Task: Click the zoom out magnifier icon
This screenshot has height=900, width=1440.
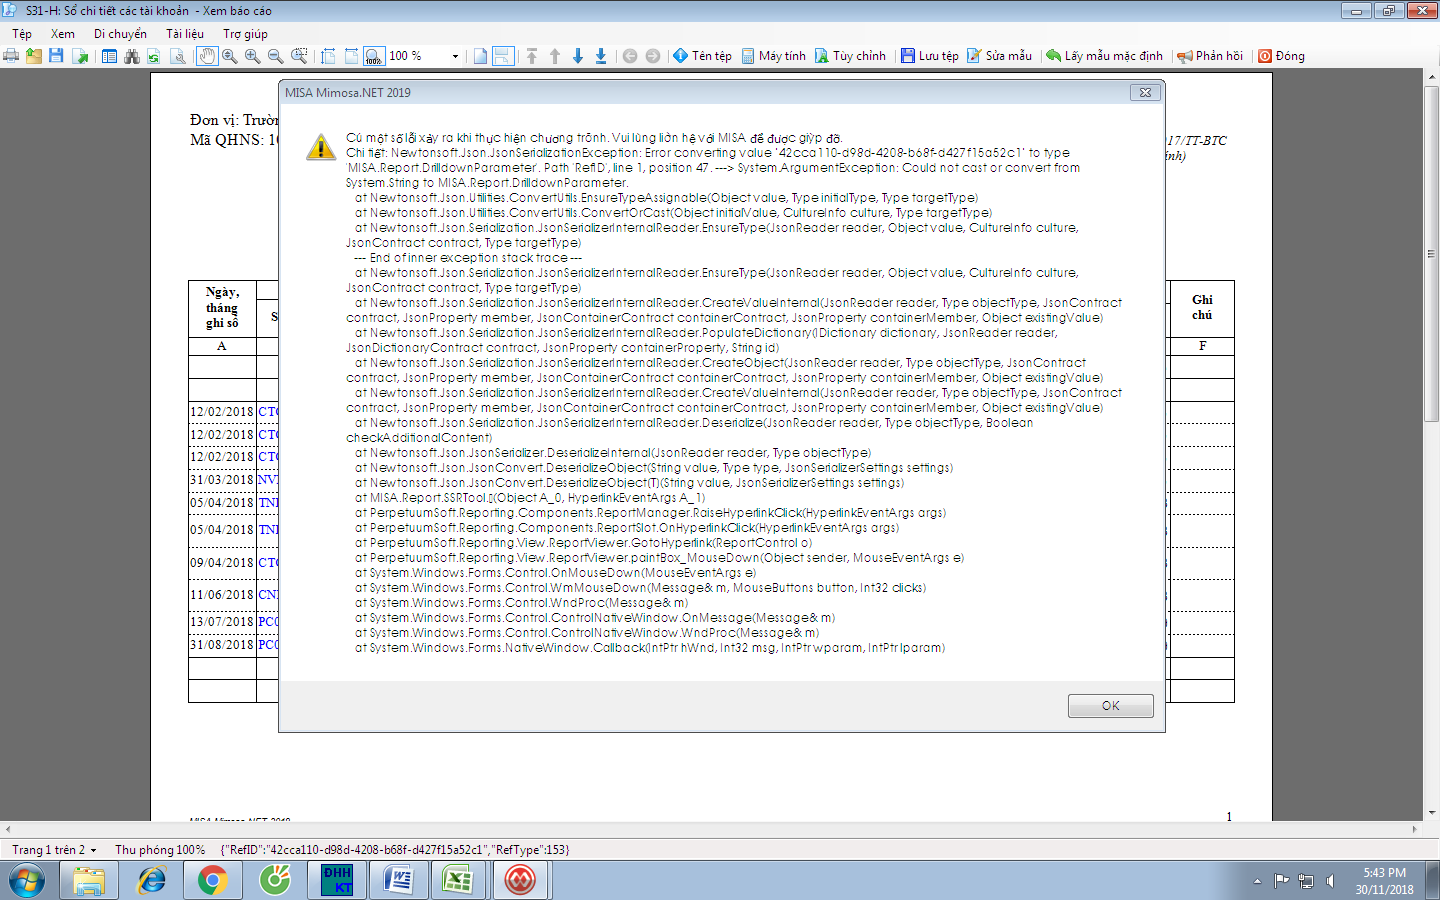Action: [276, 56]
